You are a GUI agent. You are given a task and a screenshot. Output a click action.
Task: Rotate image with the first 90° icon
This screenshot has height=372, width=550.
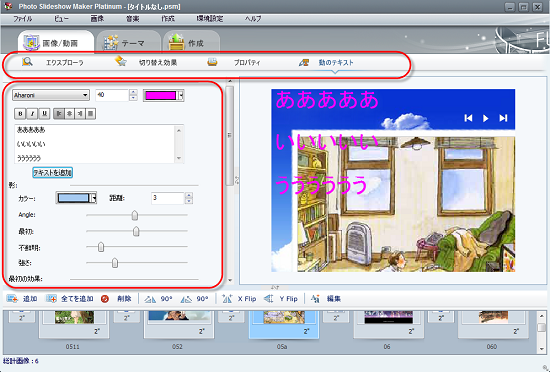pos(150,299)
